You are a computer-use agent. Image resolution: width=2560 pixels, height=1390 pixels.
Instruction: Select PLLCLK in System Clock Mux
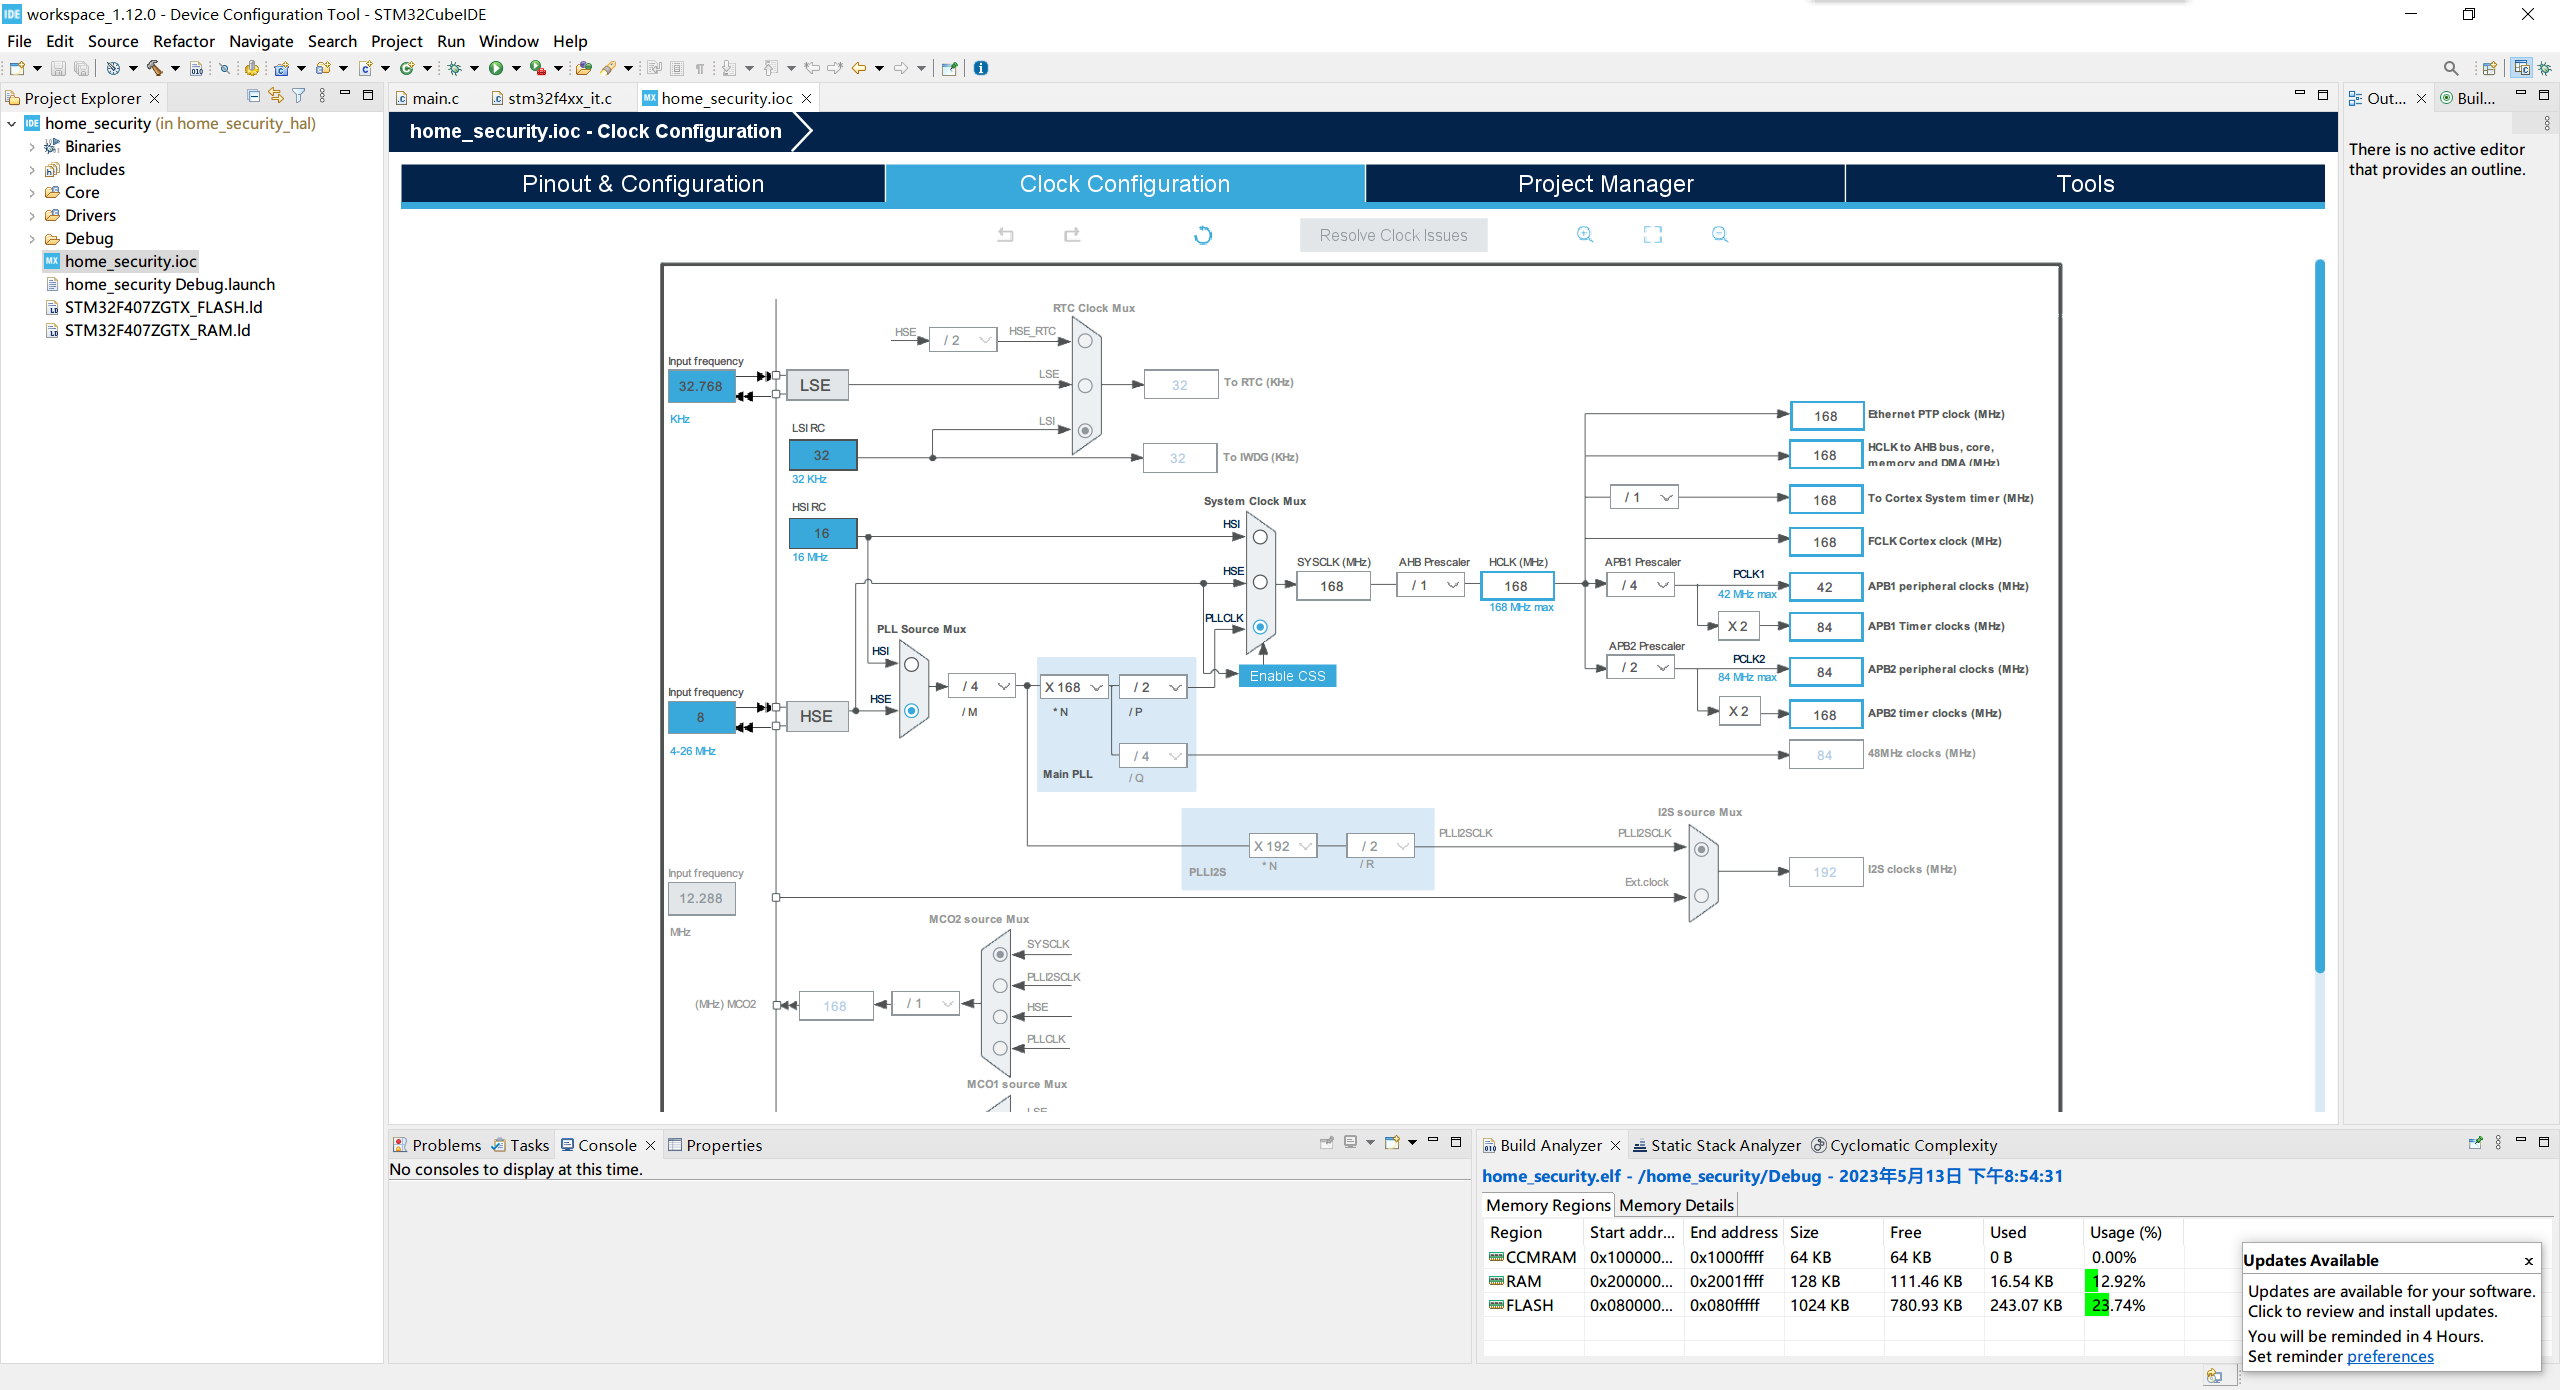click(1260, 627)
